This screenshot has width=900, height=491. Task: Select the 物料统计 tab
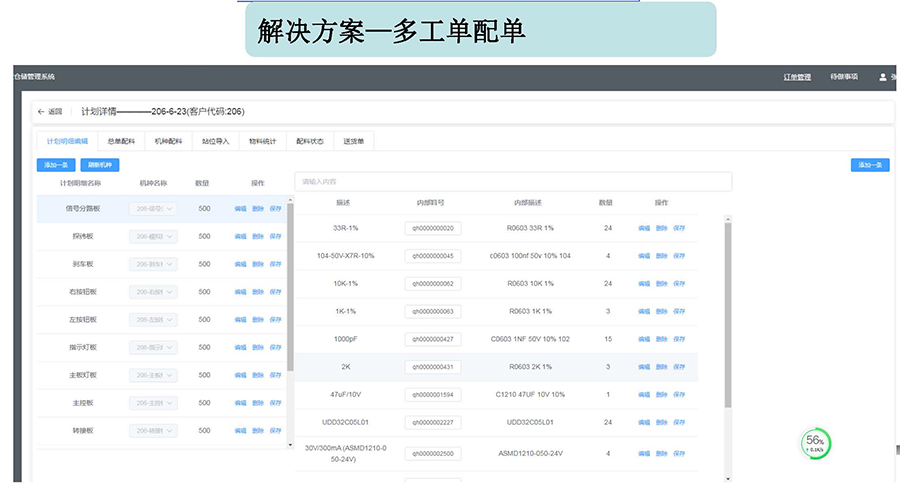pyautogui.click(x=263, y=141)
